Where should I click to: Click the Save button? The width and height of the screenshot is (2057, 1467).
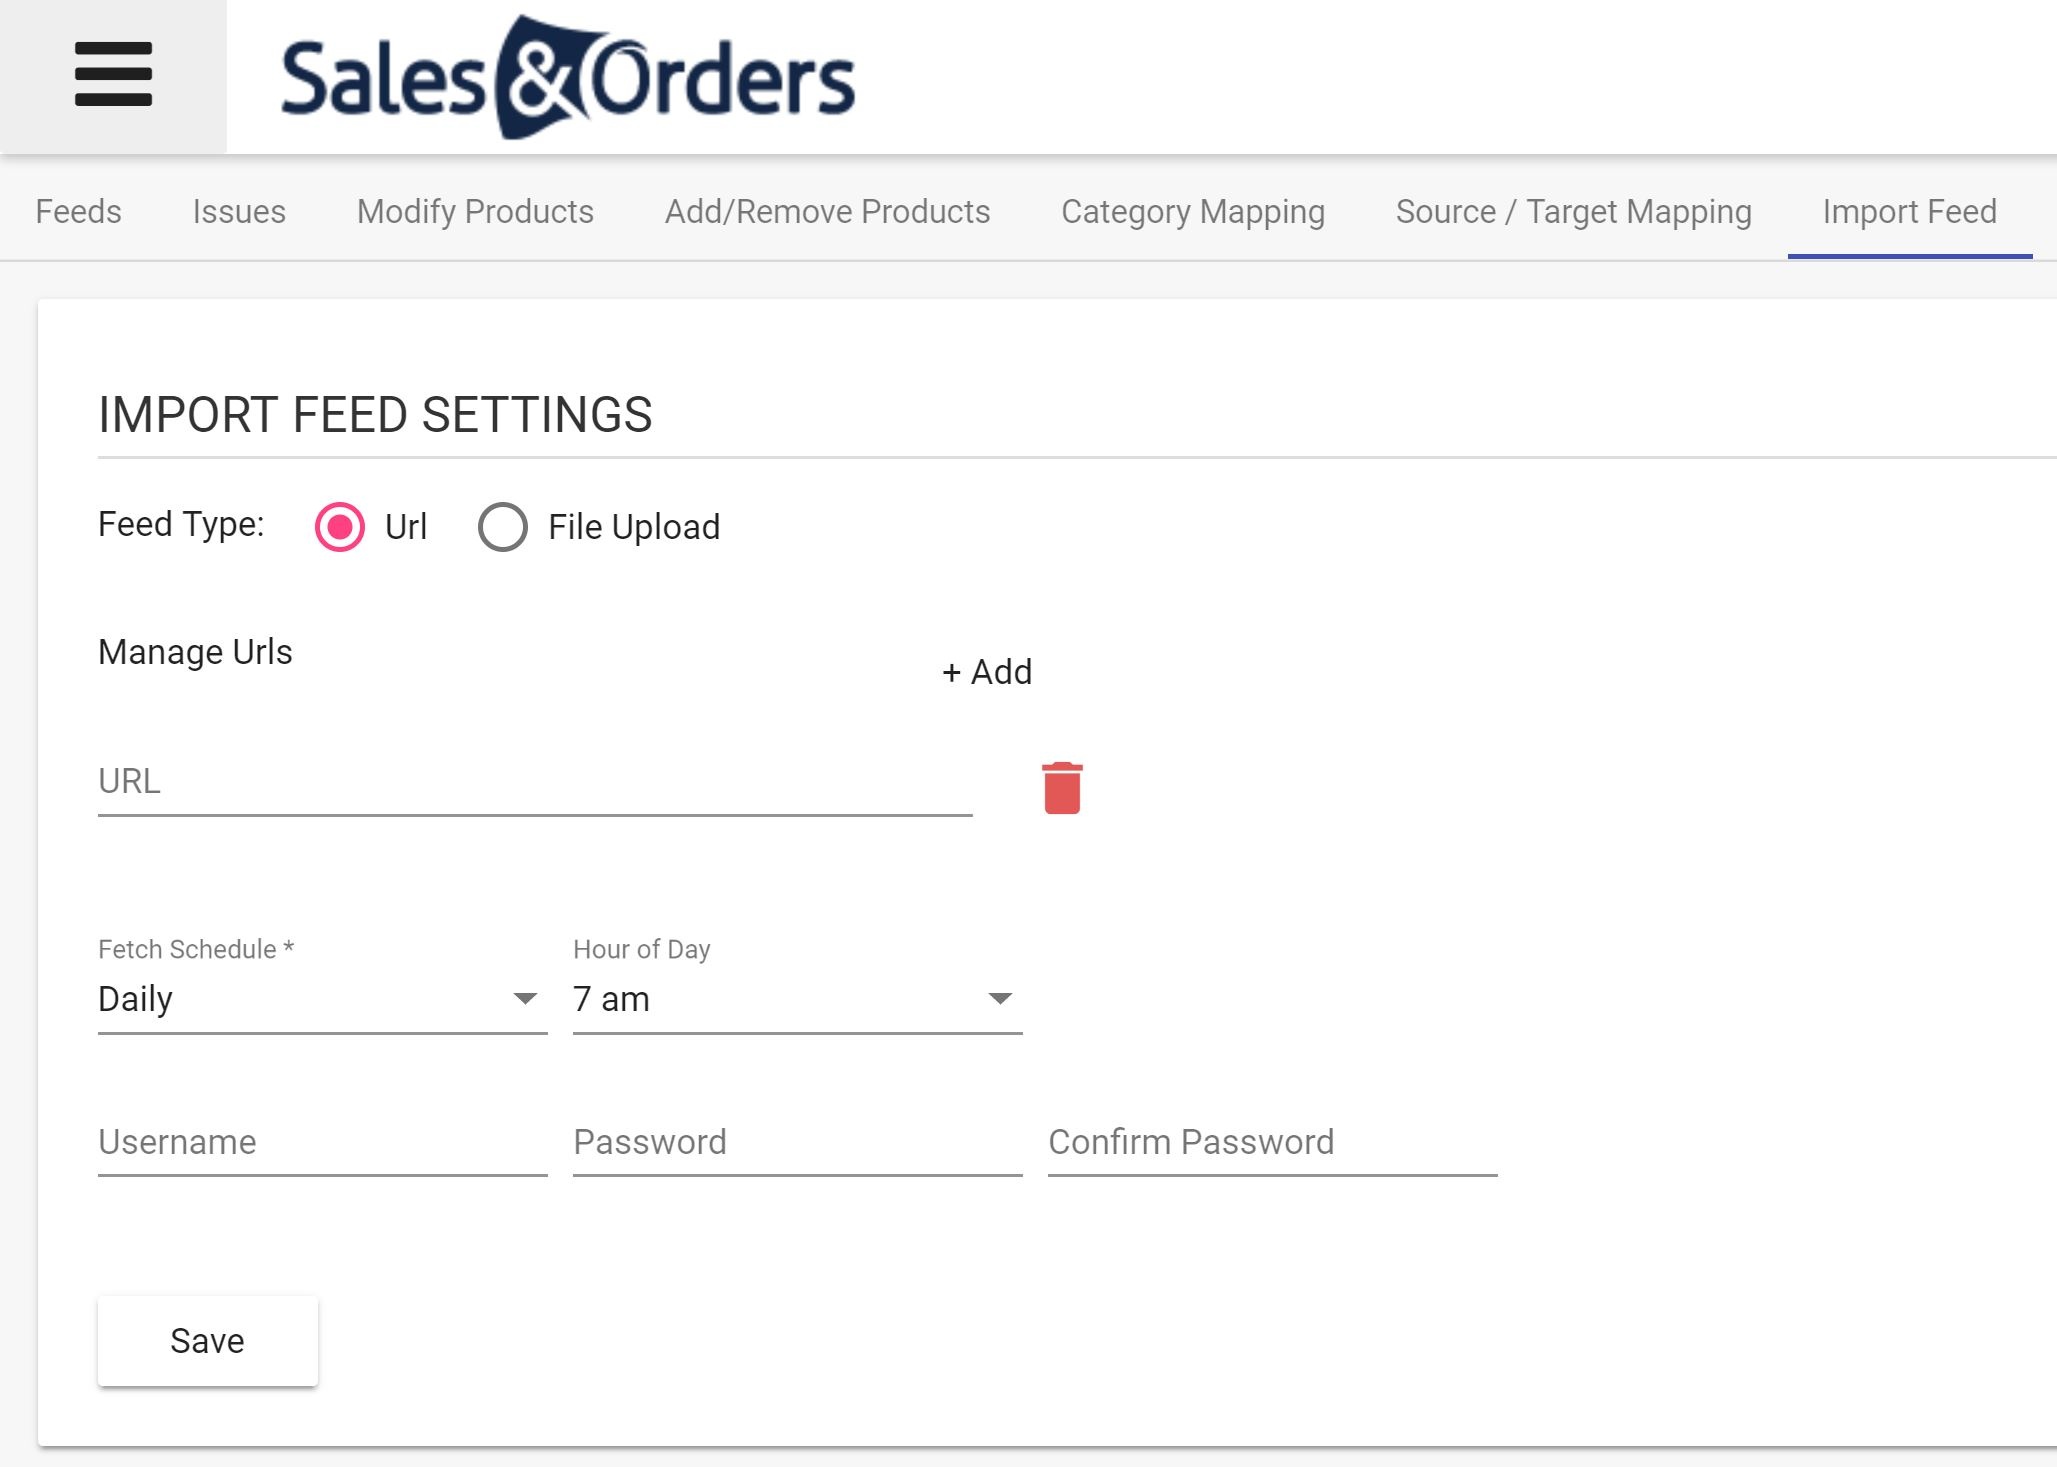point(207,1340)
